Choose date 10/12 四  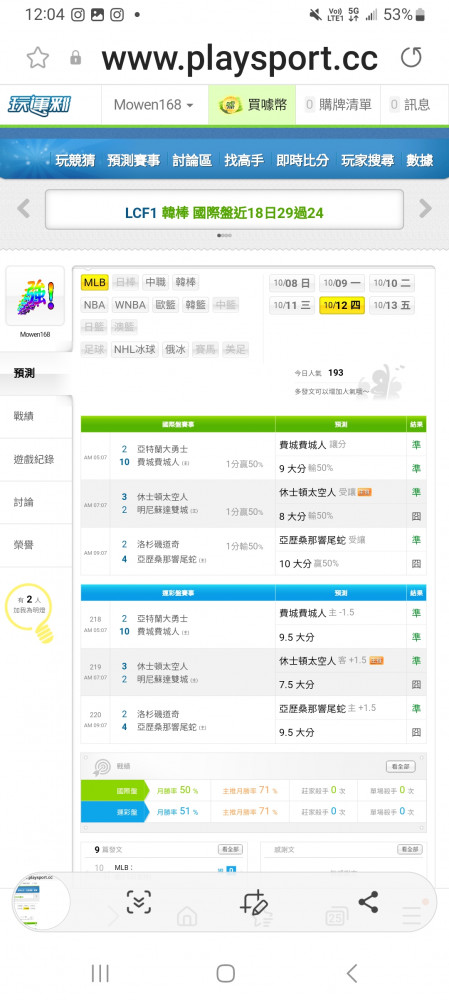point(342,305)
